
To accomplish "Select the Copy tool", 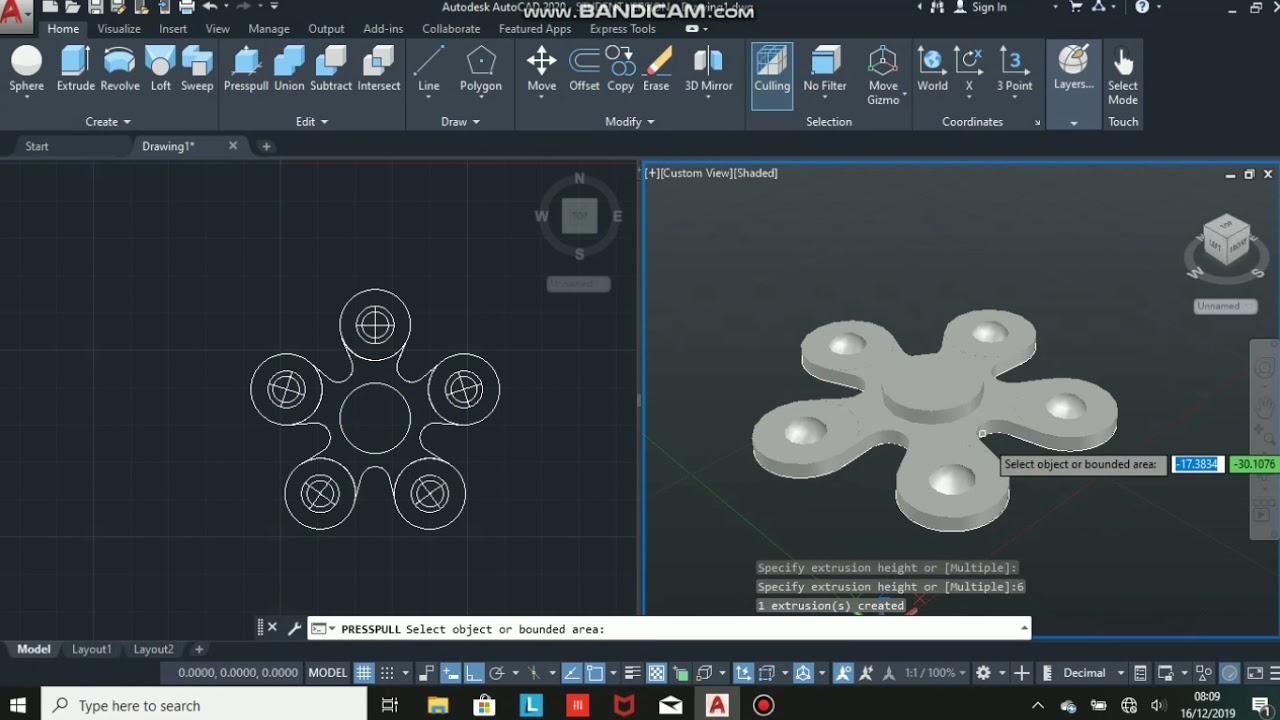I will [621, 70].
